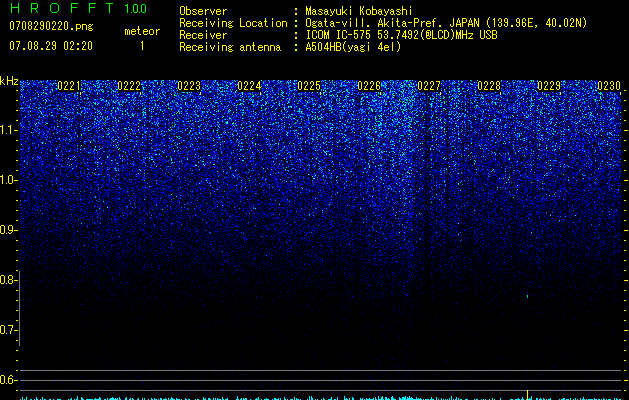Click the 0228 time marker
Image resolution: width=629 pixels, height=400 pixels.
coord(489,86)
